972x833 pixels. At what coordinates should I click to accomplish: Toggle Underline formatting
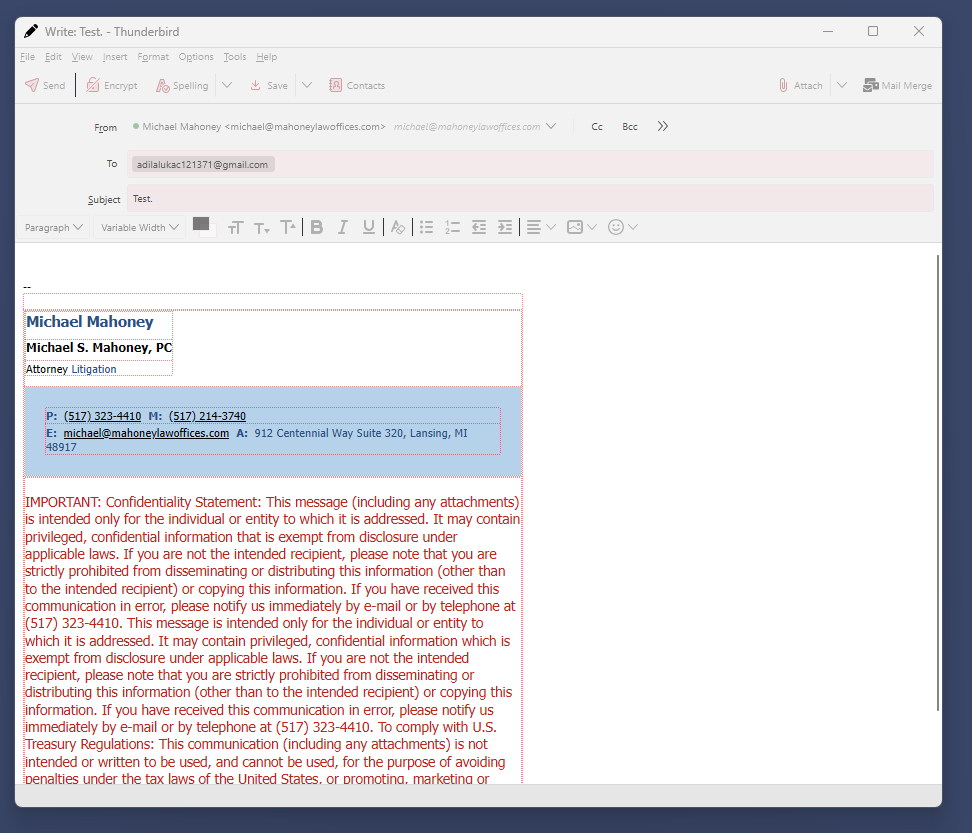click(x=368, y=227)
